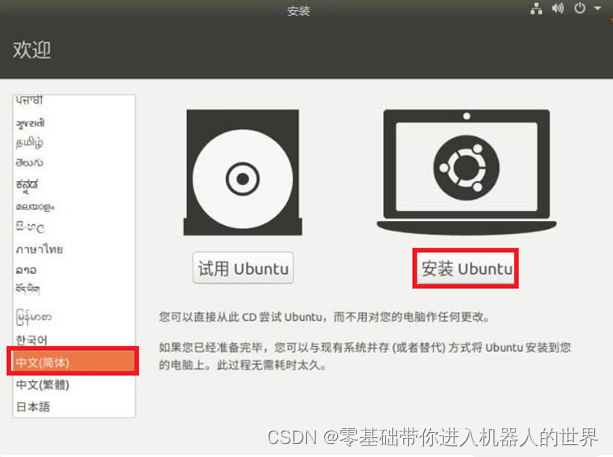
Task: Select 中文(繁體) language option
Action: [74, 385]
